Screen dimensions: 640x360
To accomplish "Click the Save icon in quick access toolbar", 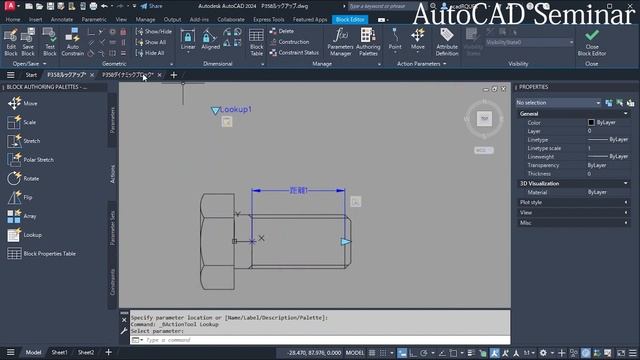I will pyautogui.click(x=50, y=6).
